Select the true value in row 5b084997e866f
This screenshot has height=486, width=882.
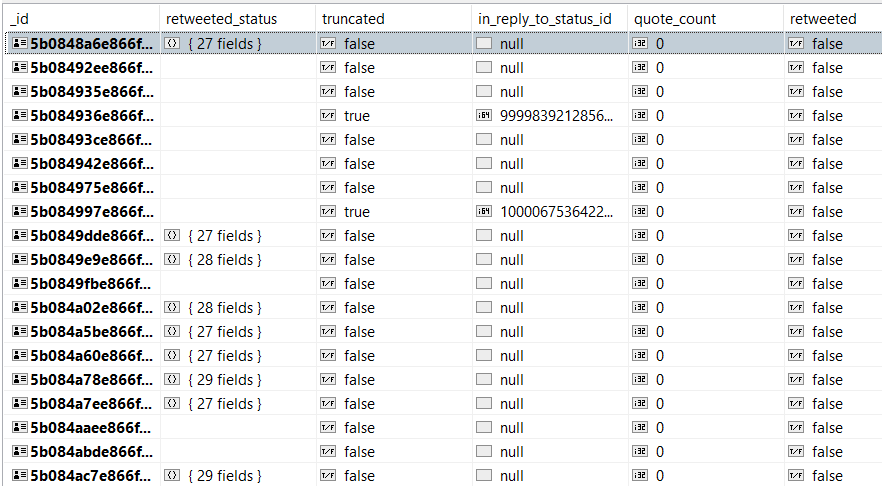click(357, 212)
